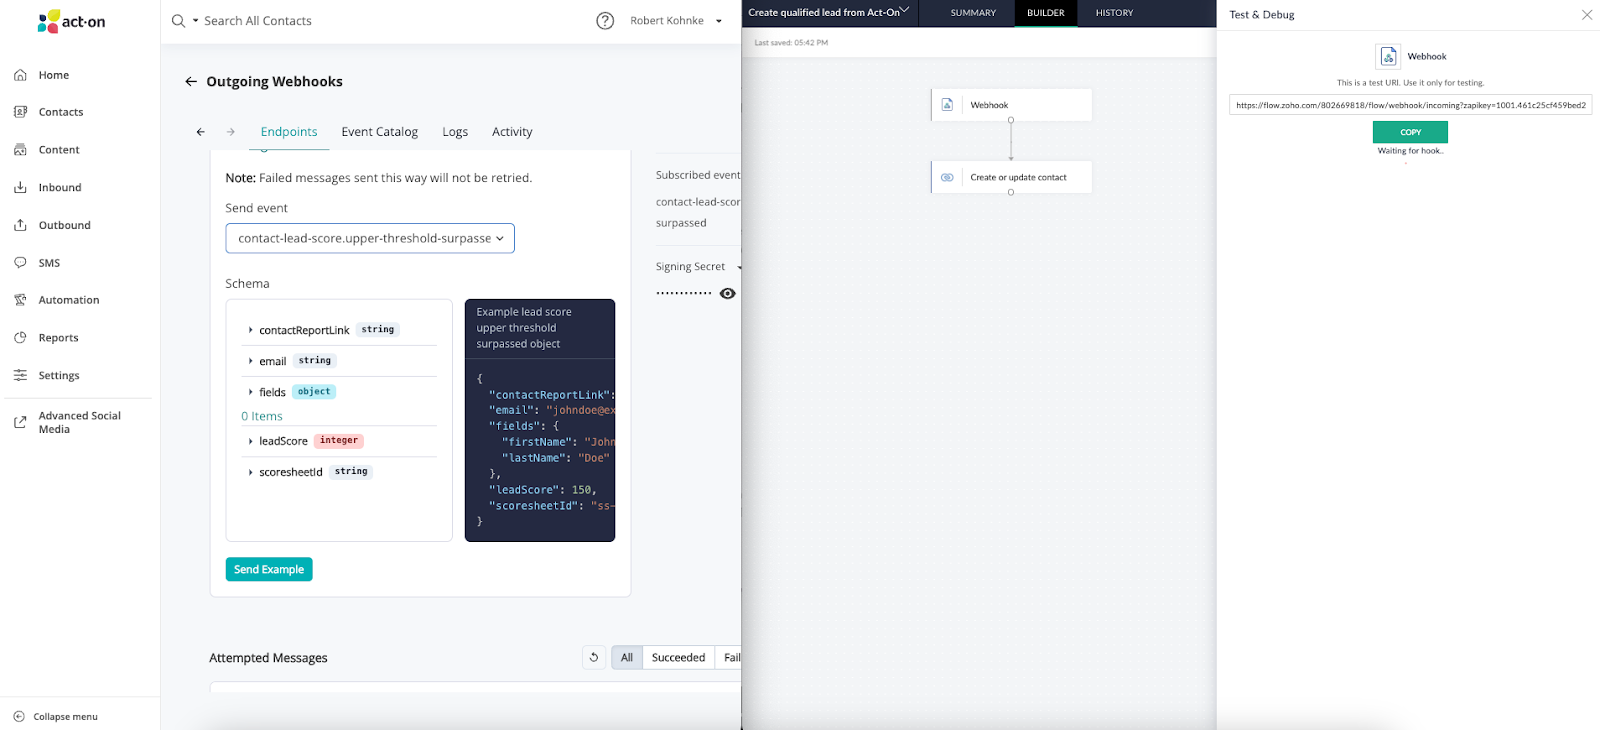Open the Search All Contacts scope dropdown
The height and width of the screenshot is (730, 1600).
(x=196, y=21)
